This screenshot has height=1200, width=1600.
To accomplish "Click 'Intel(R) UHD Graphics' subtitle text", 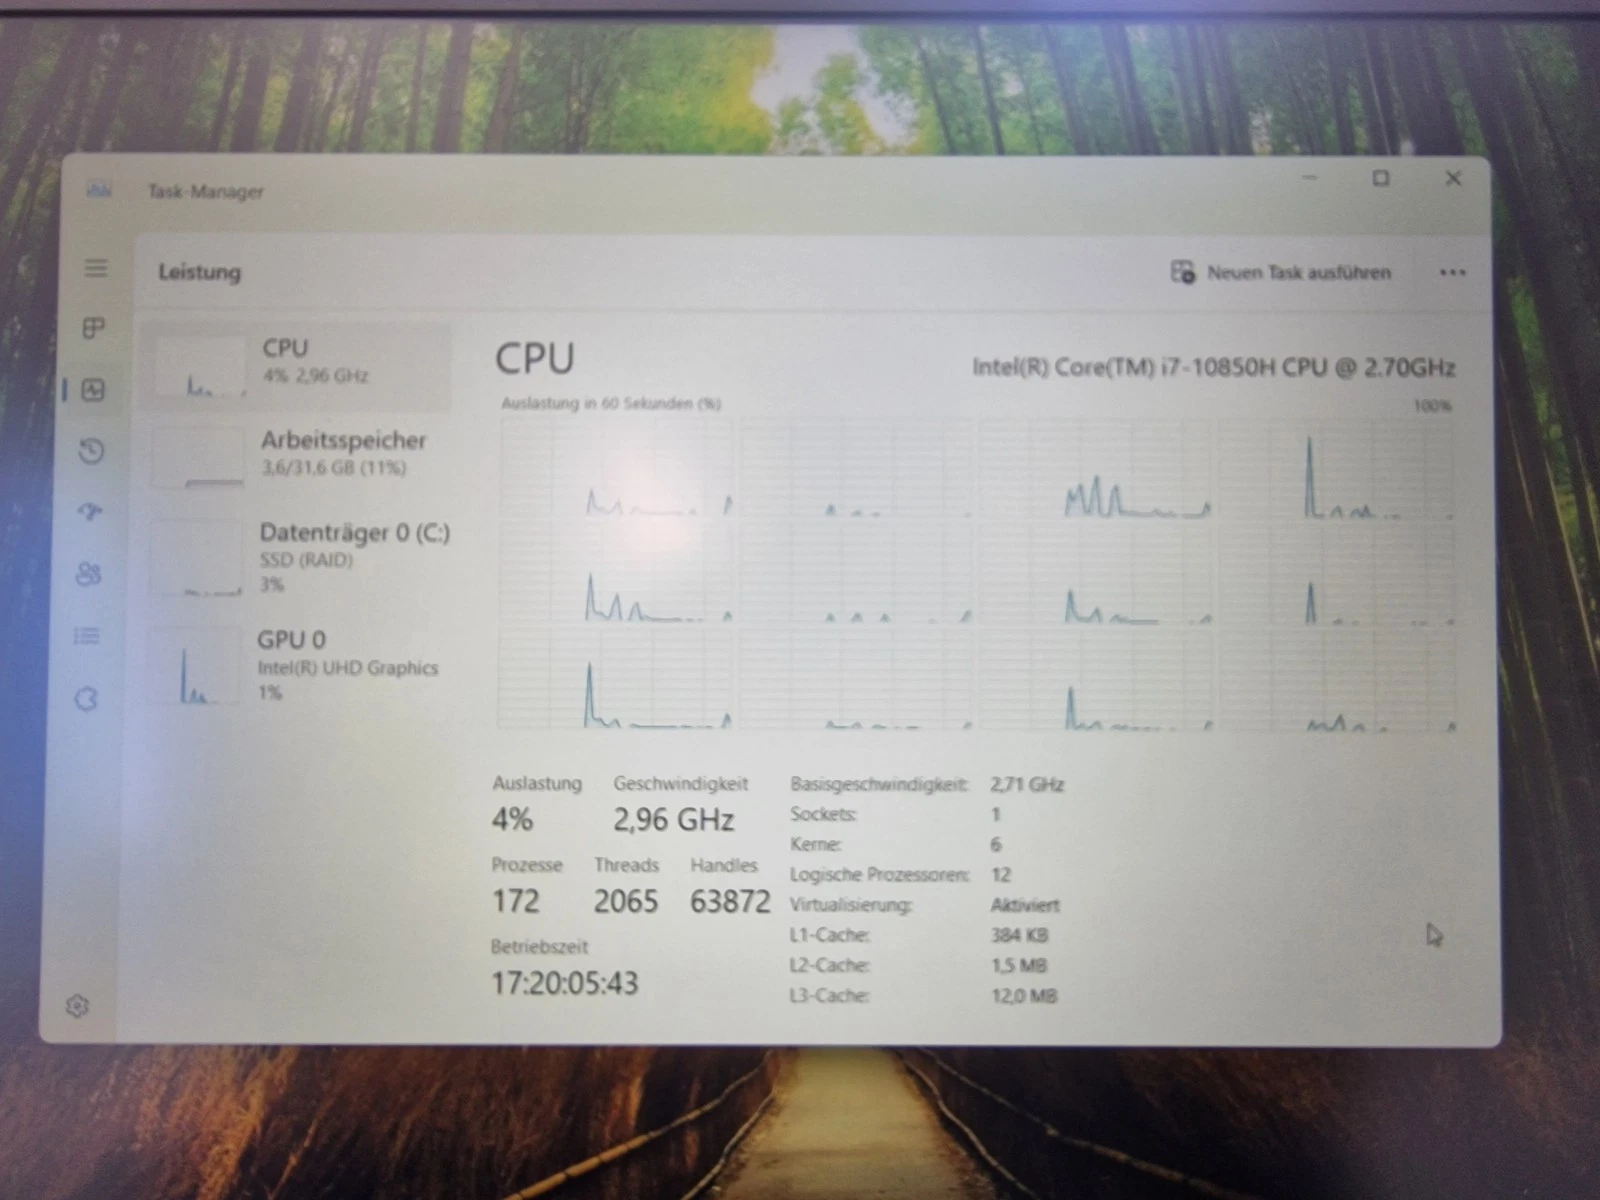I will 347,668.
